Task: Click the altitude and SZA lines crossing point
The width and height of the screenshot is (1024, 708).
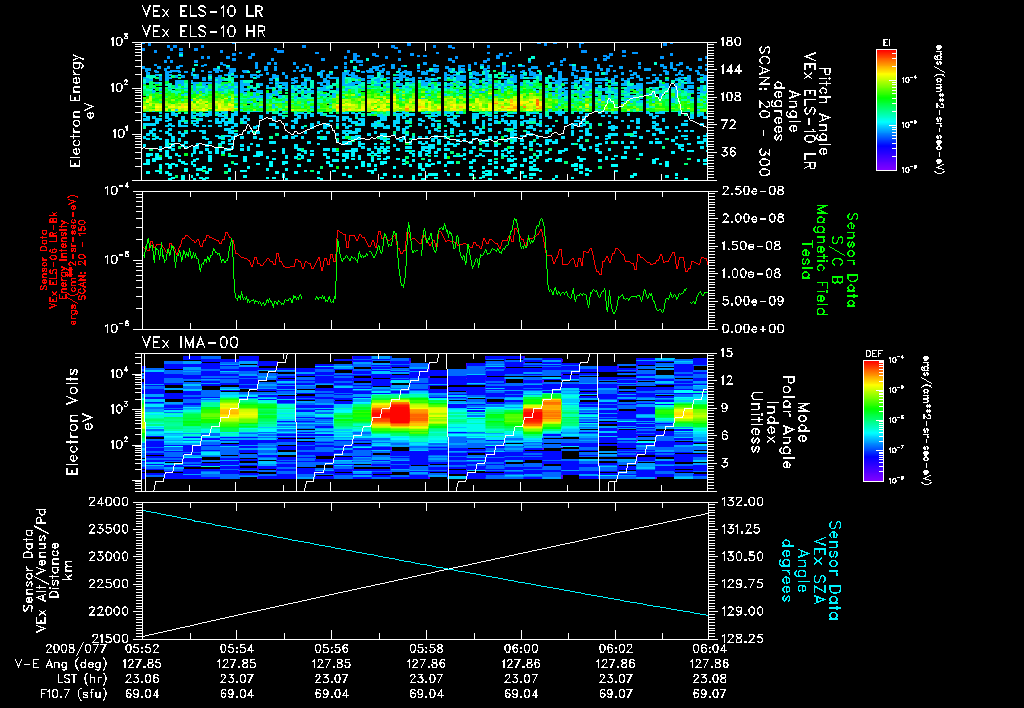Action: click(448, 570)
